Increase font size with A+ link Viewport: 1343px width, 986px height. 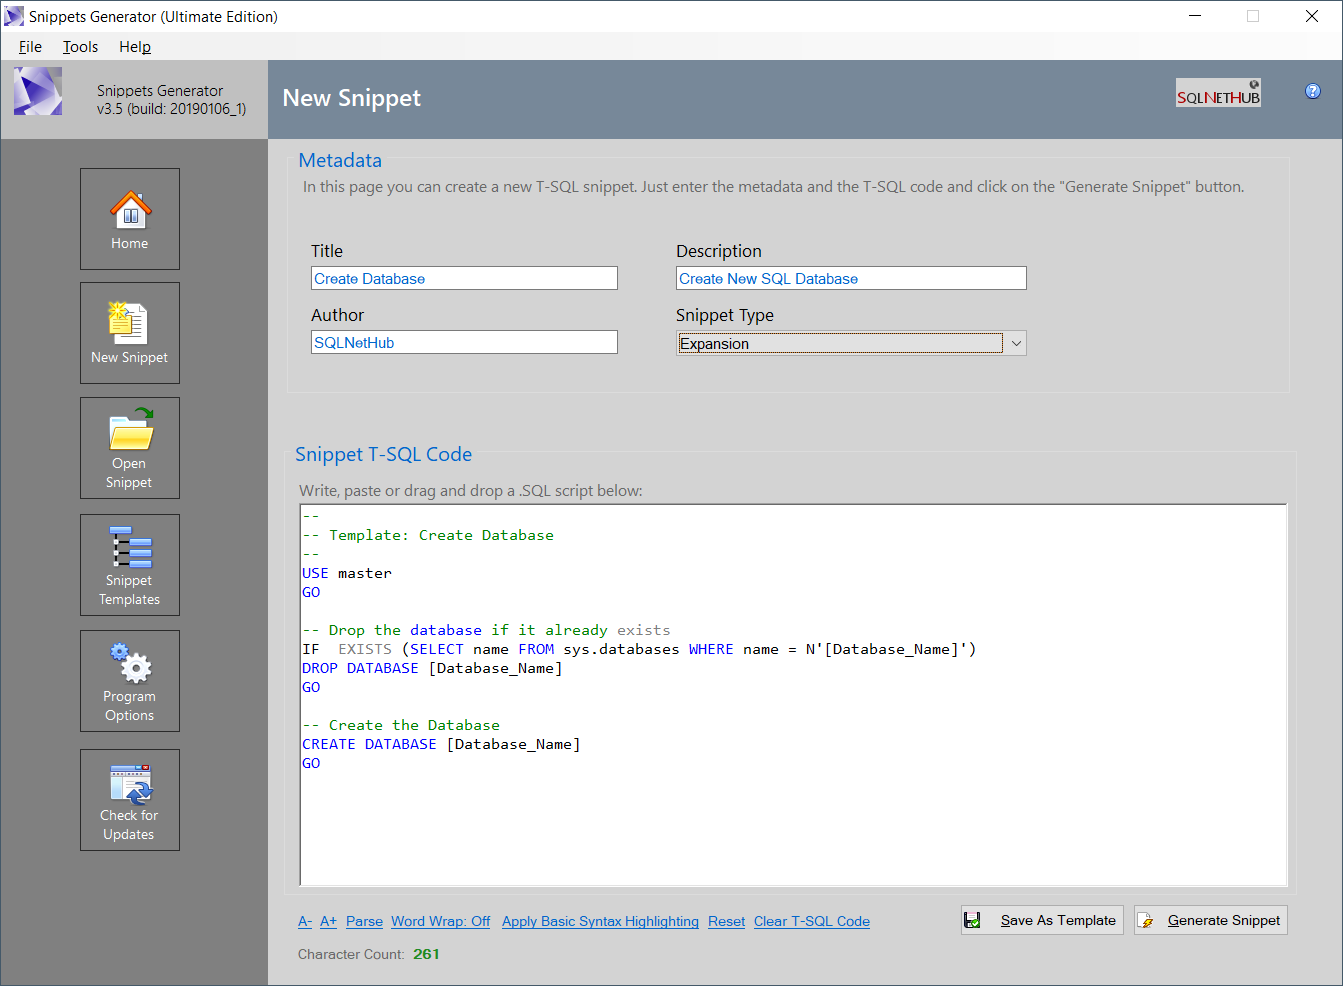[x=328, y=921]
